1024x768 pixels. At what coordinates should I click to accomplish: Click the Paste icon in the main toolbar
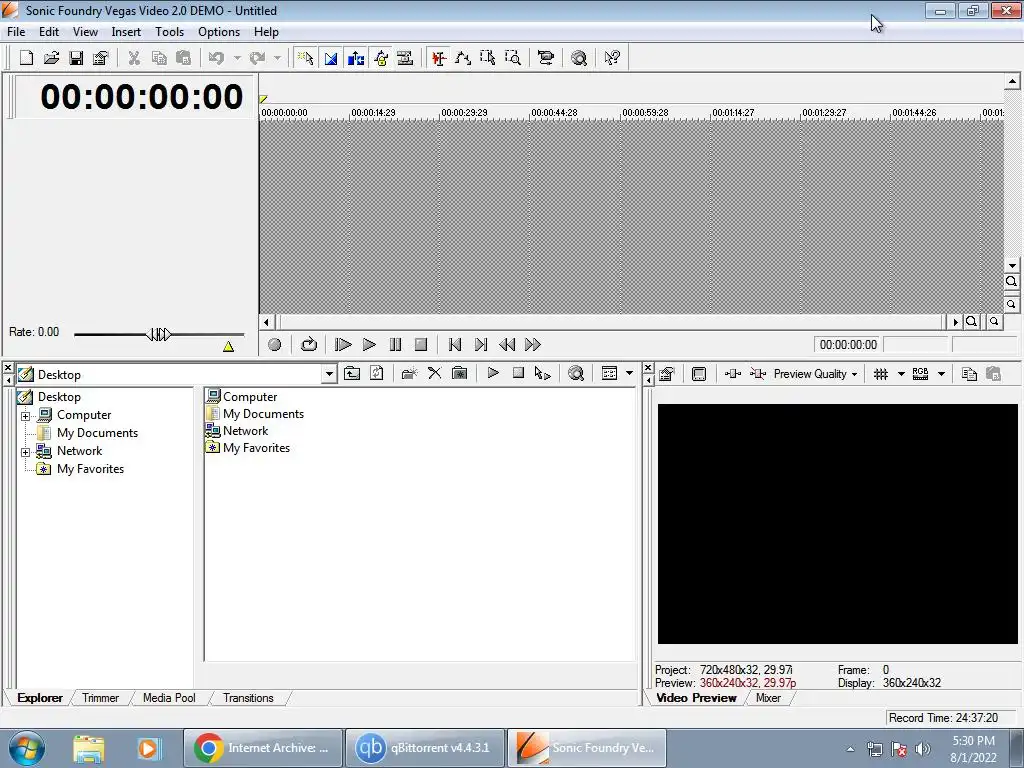[x=184, y=58]
